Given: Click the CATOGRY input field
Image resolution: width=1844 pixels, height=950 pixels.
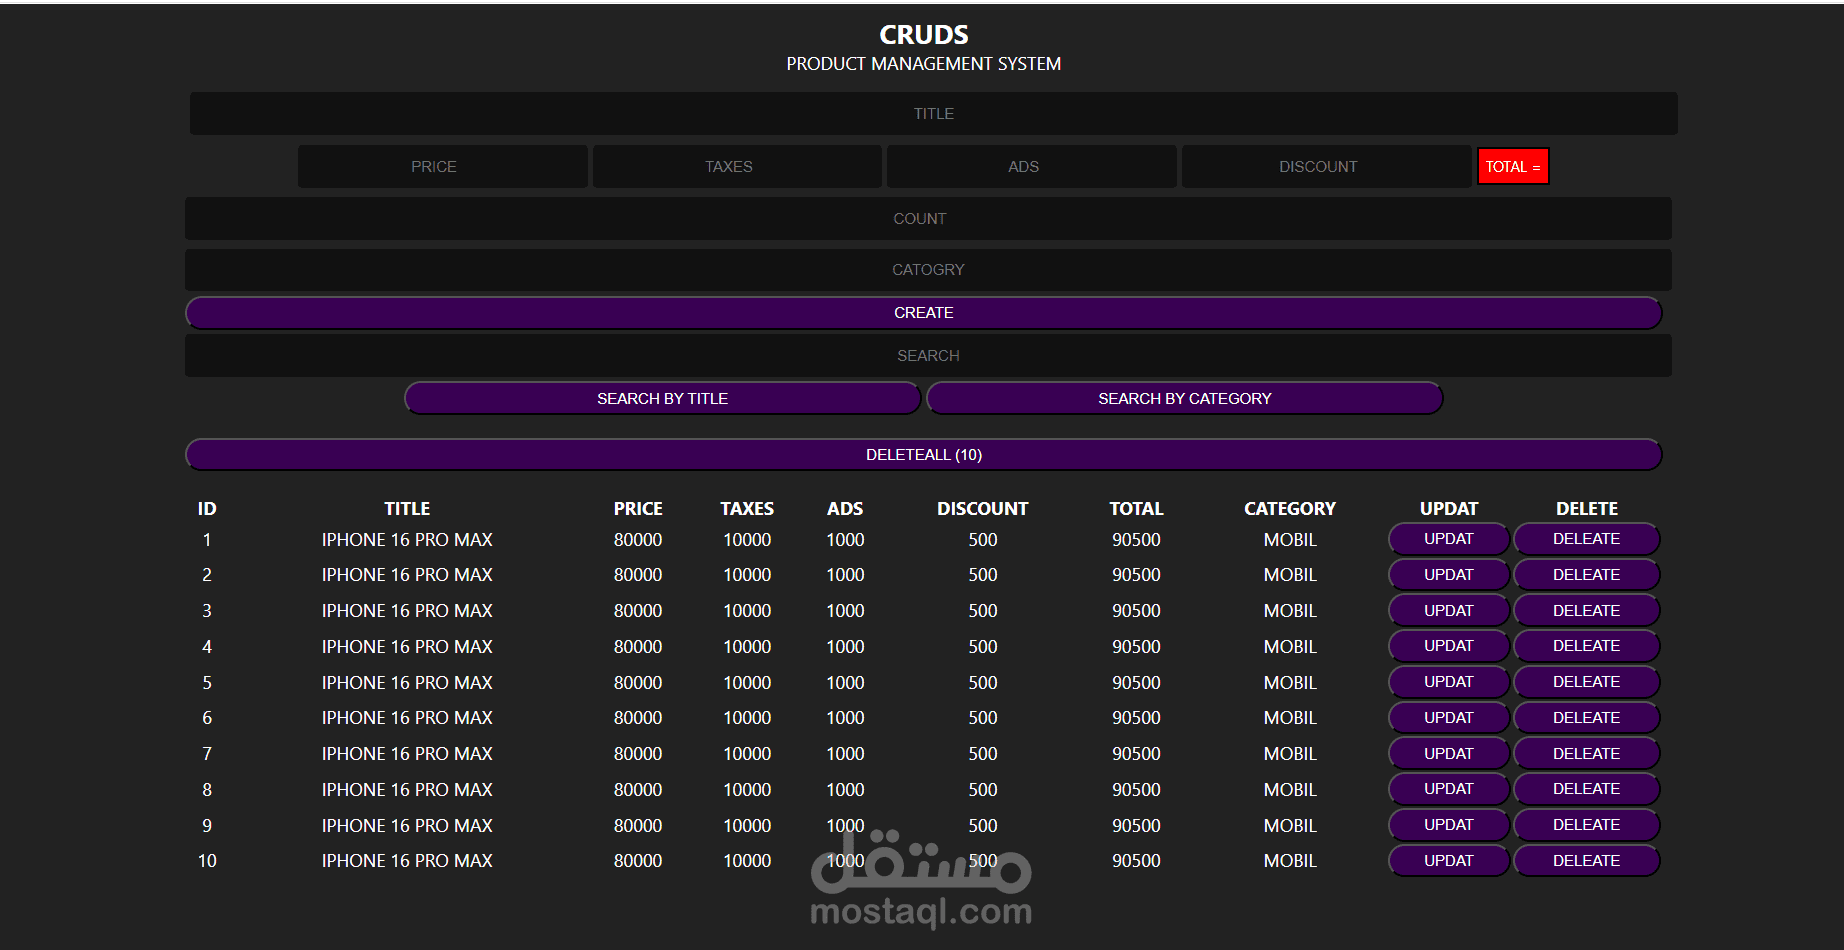Looking at the screenshot, I should coord(928,270).
